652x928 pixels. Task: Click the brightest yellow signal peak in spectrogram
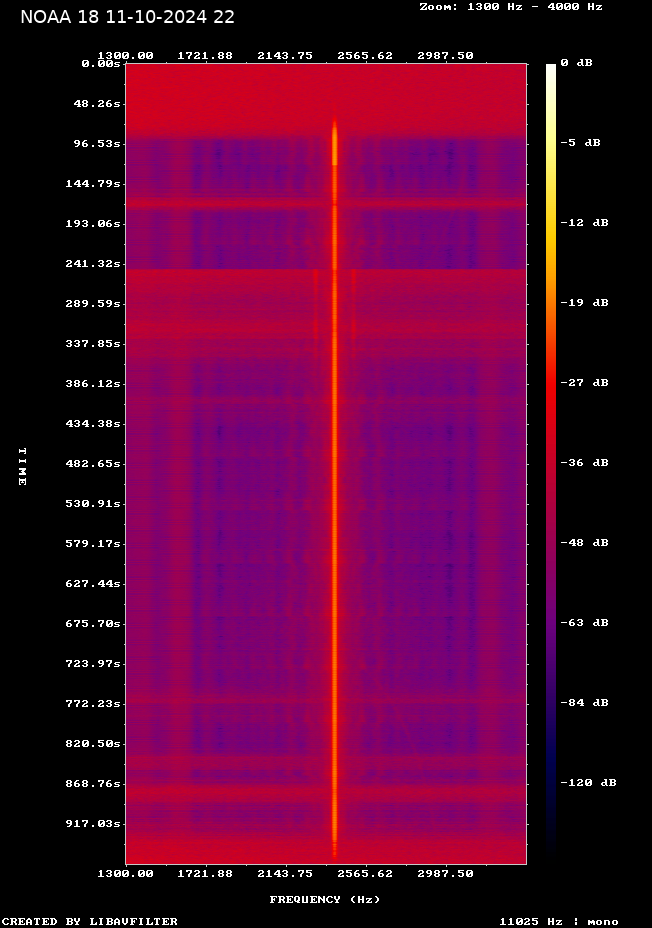coord(335,145)
